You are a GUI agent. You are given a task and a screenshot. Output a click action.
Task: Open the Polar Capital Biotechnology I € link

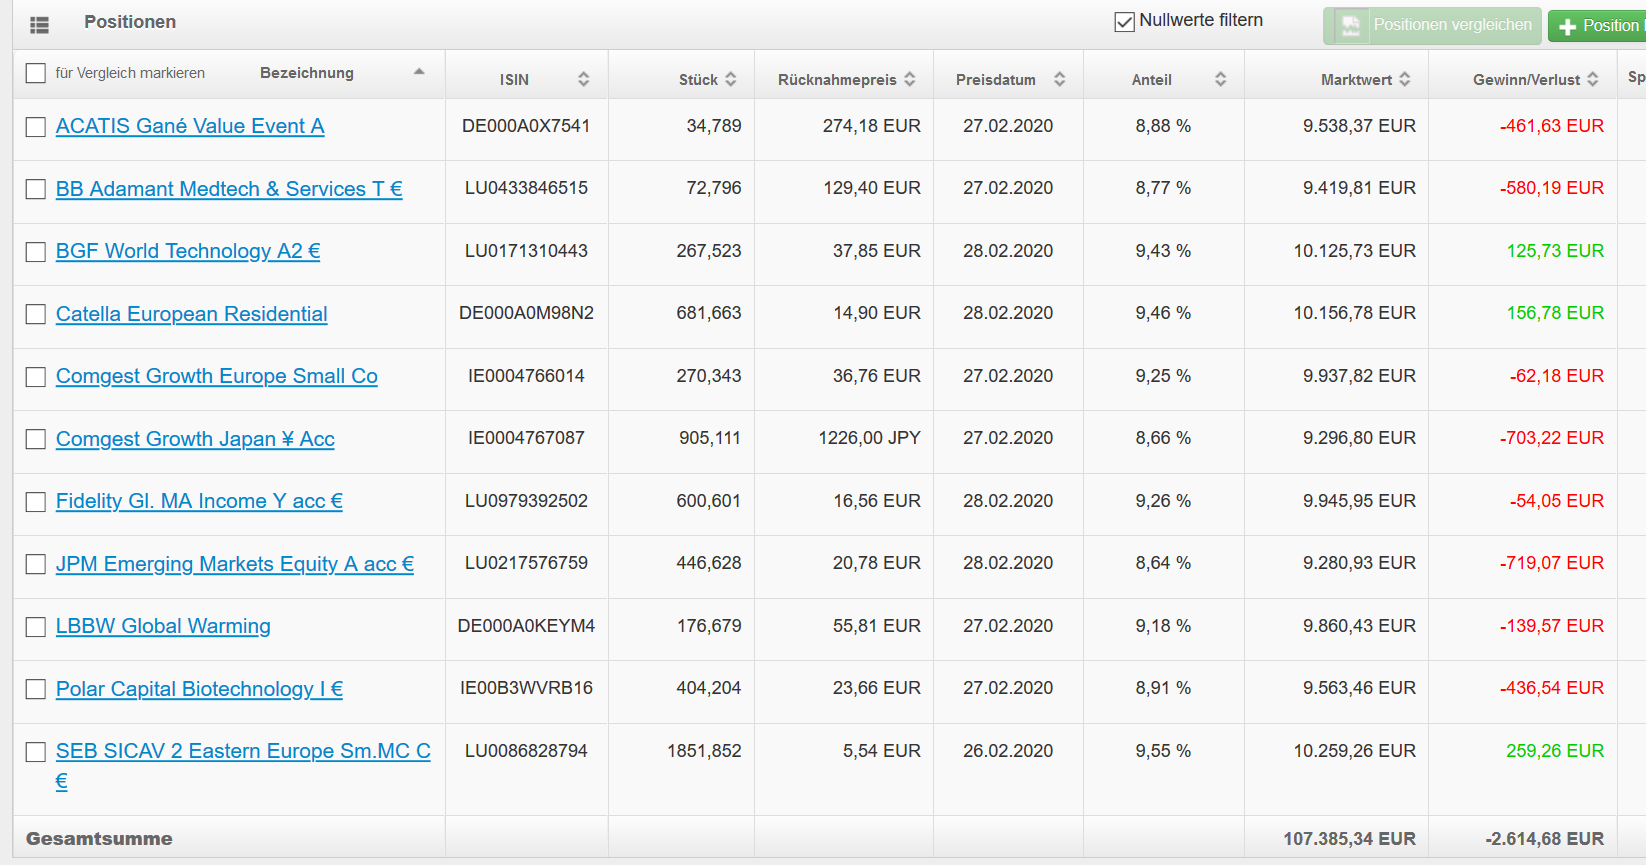[199, 689]
